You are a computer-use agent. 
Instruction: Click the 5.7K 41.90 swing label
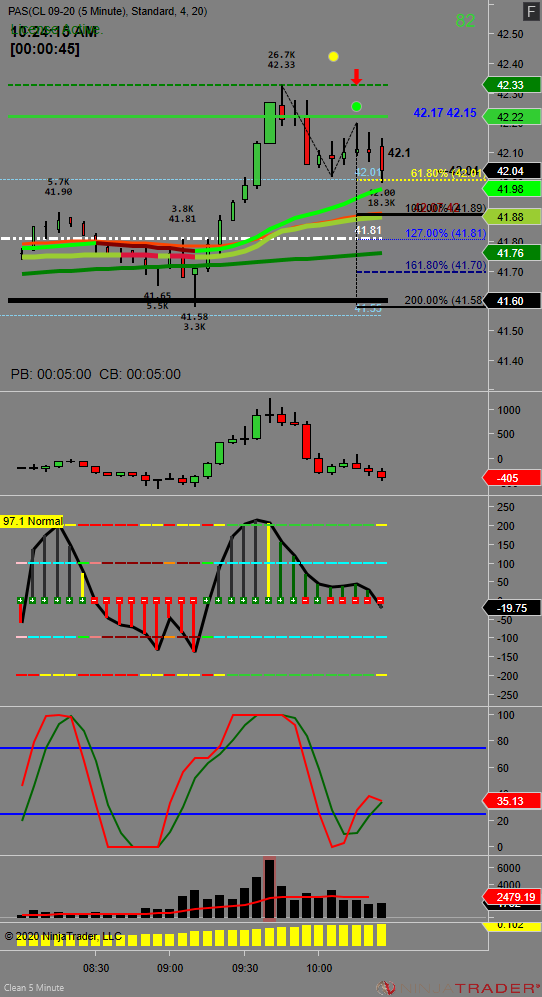(58, 186)
